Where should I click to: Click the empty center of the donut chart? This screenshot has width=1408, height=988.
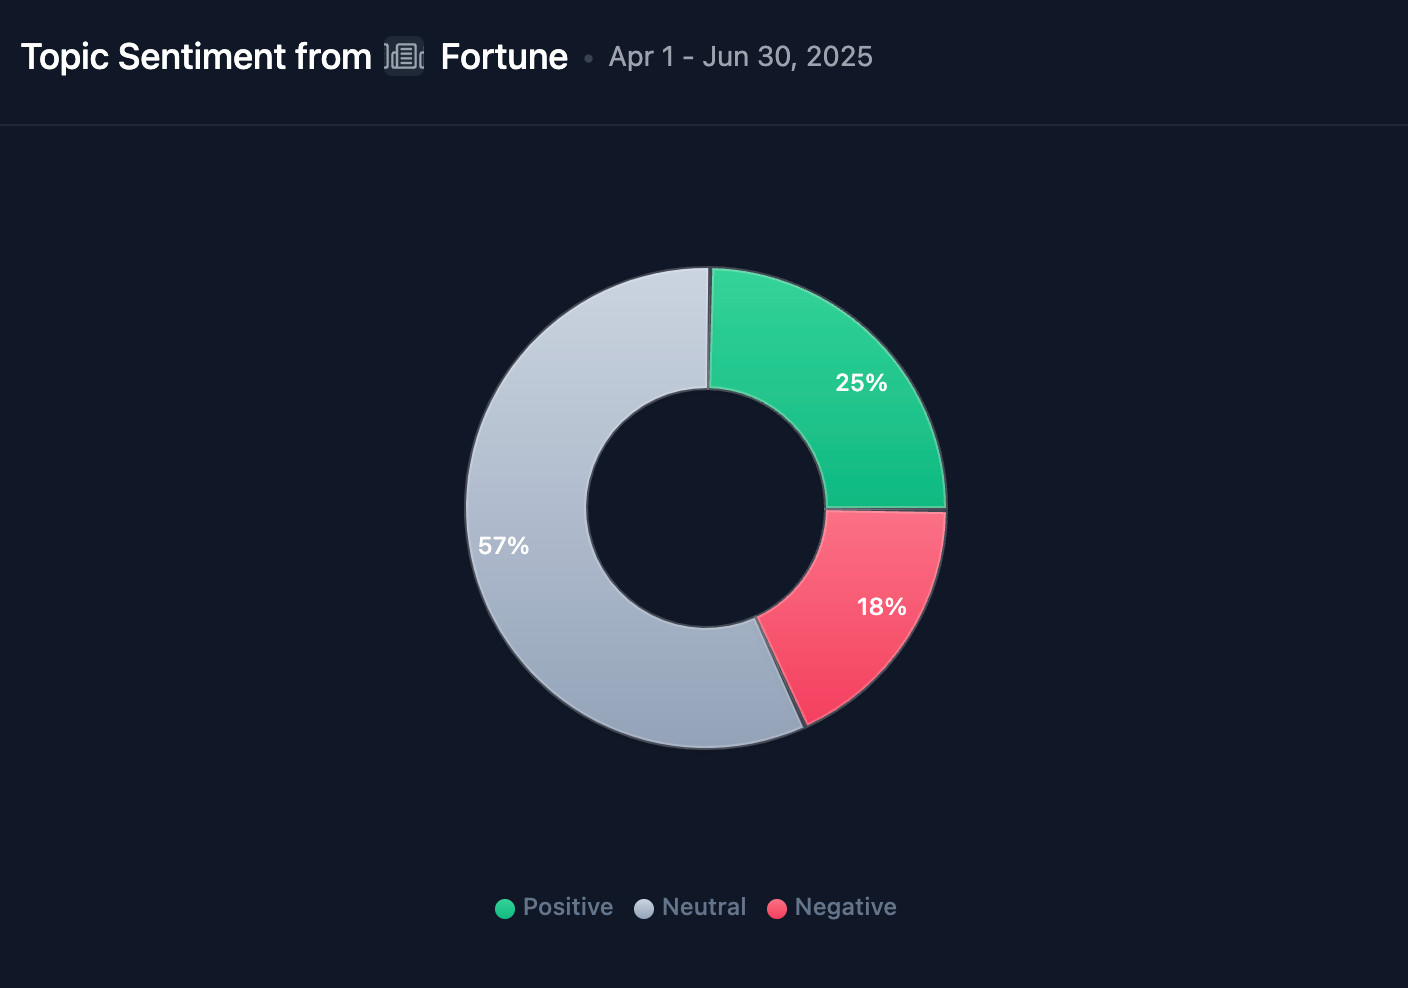coord(706,508)
